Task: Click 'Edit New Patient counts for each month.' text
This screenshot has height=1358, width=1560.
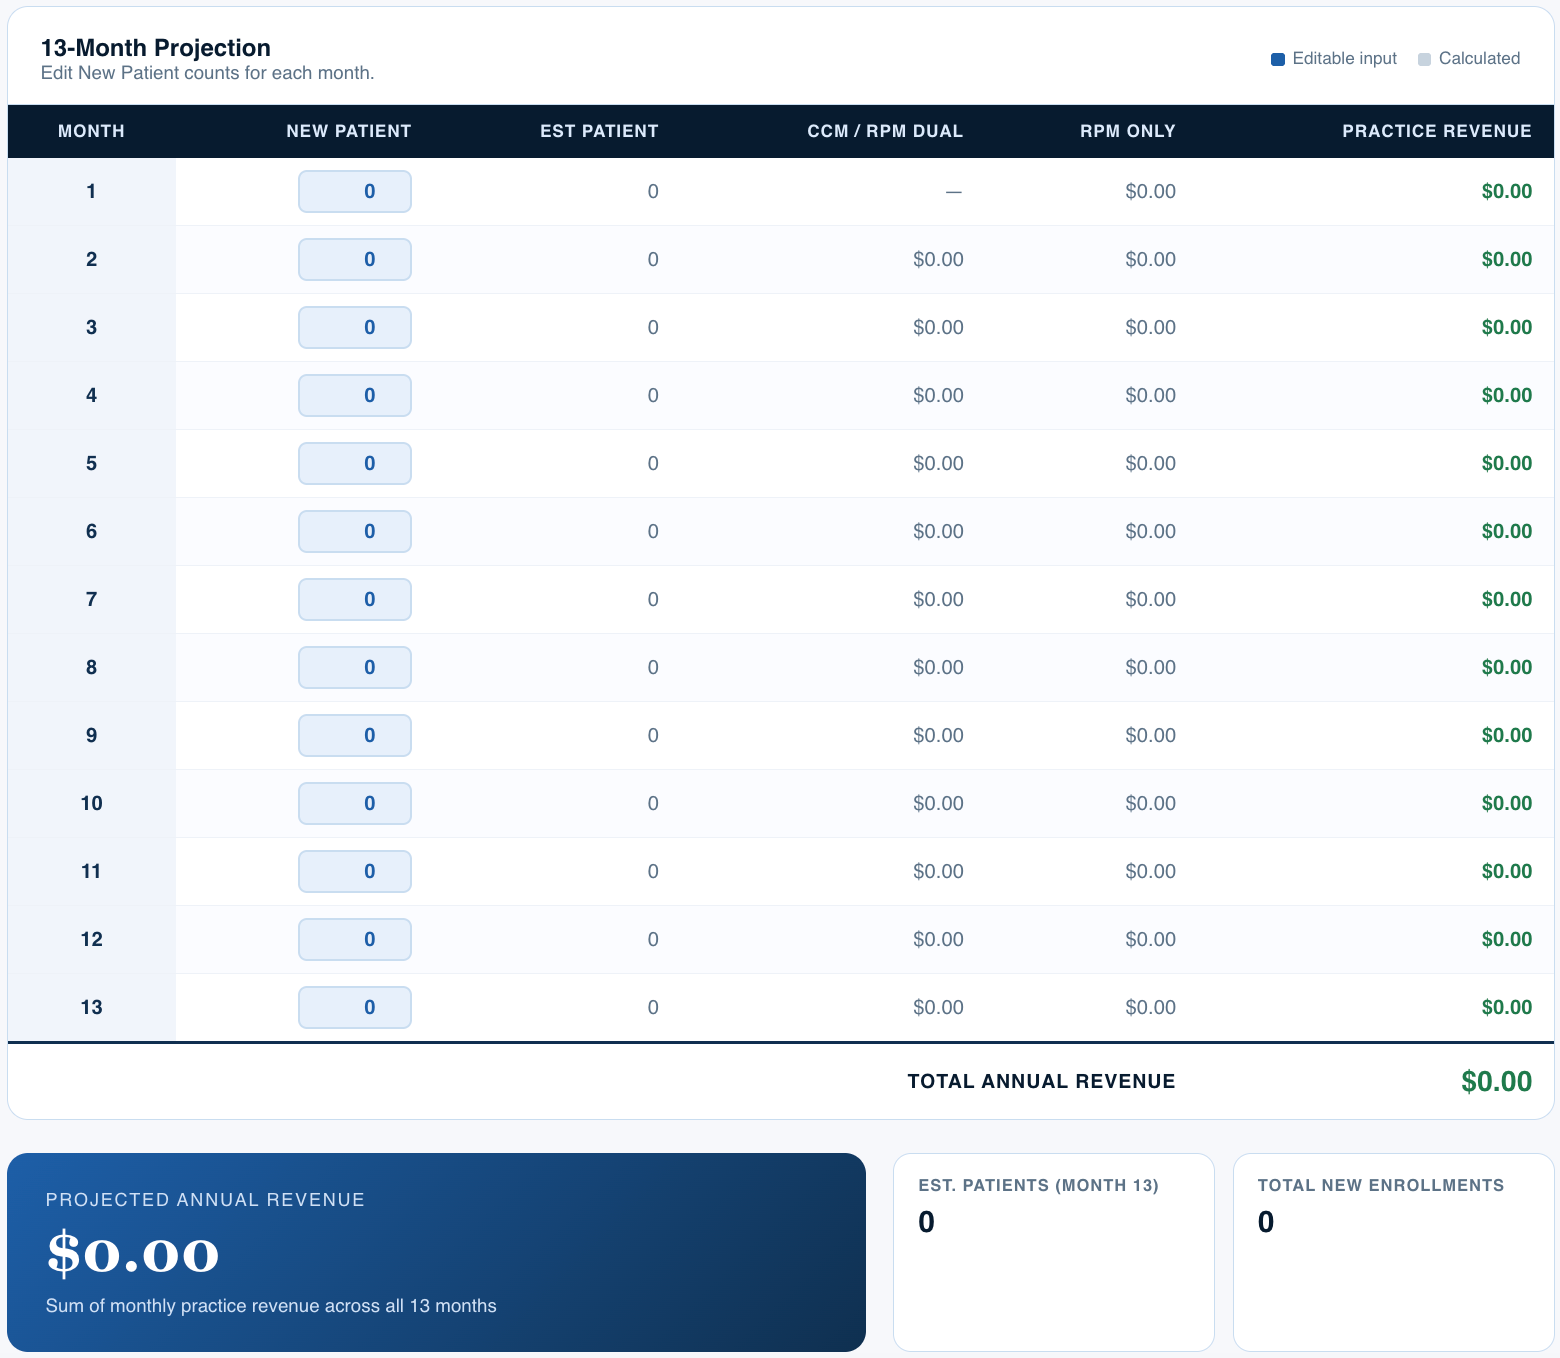Action: (208, 73)
